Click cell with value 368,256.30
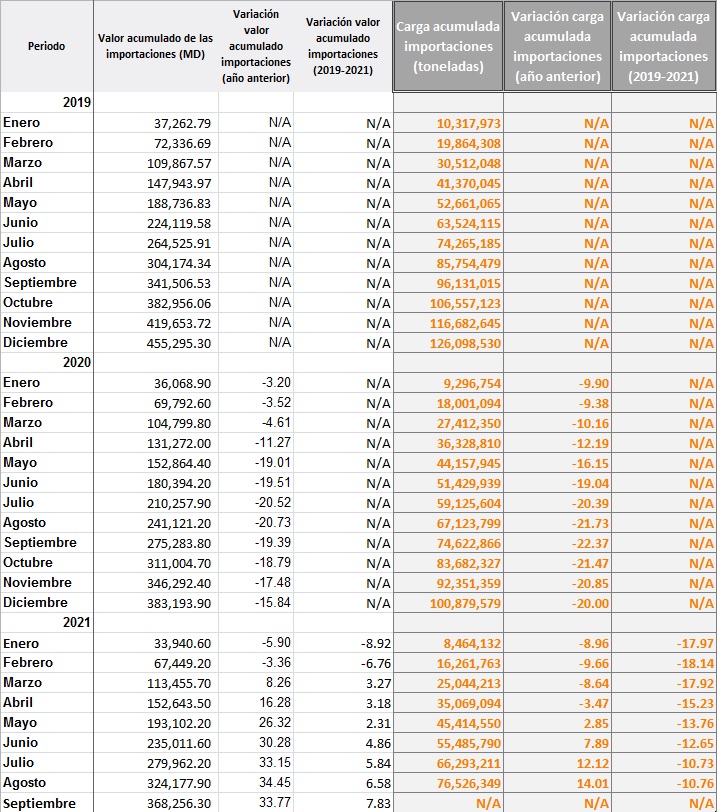 pyautogui.click(x=156, y=803)
